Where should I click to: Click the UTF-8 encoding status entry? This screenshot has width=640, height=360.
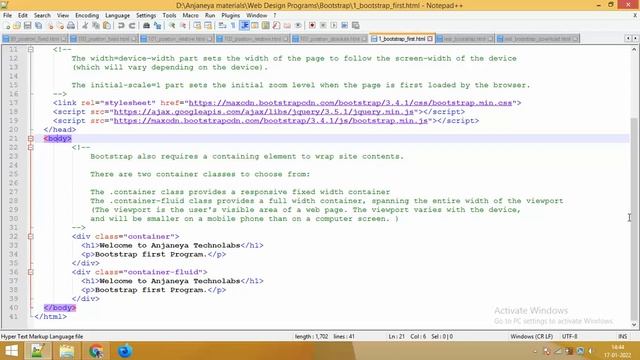(x=569, y=337)
